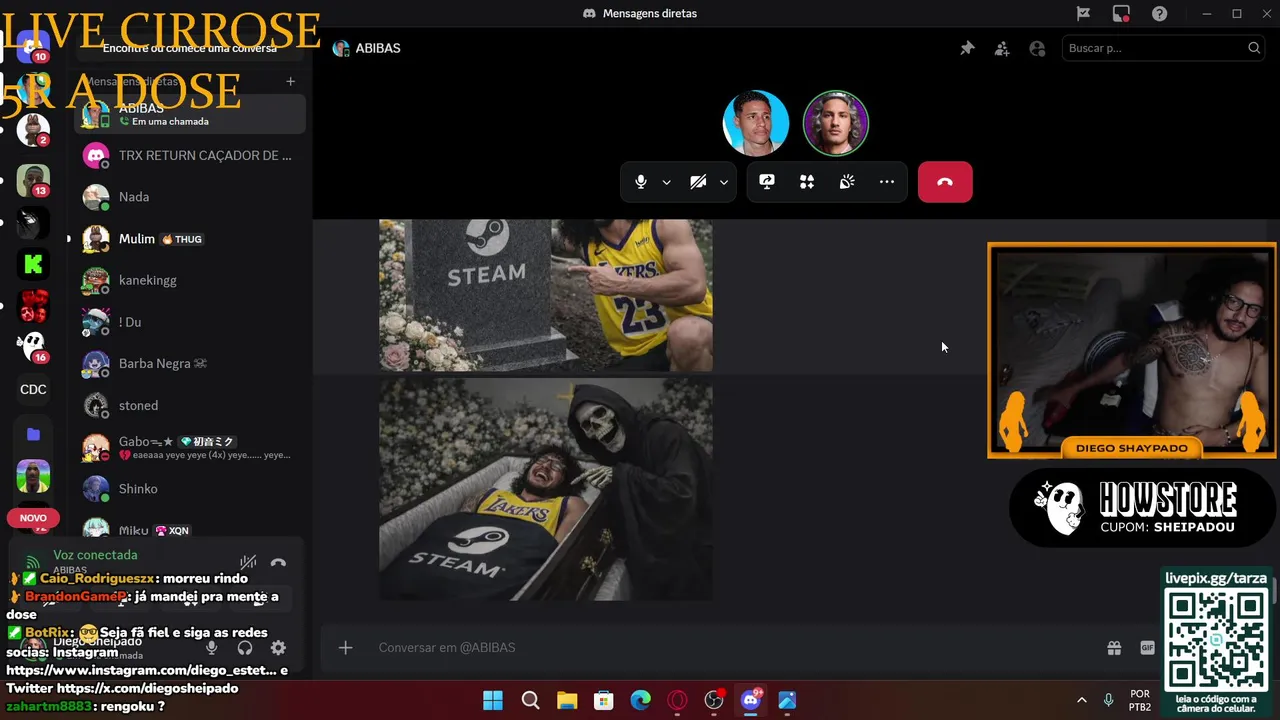1280x720 pixels.
Task: Open the GIF picker
Action: click(x=1147, y=648)
